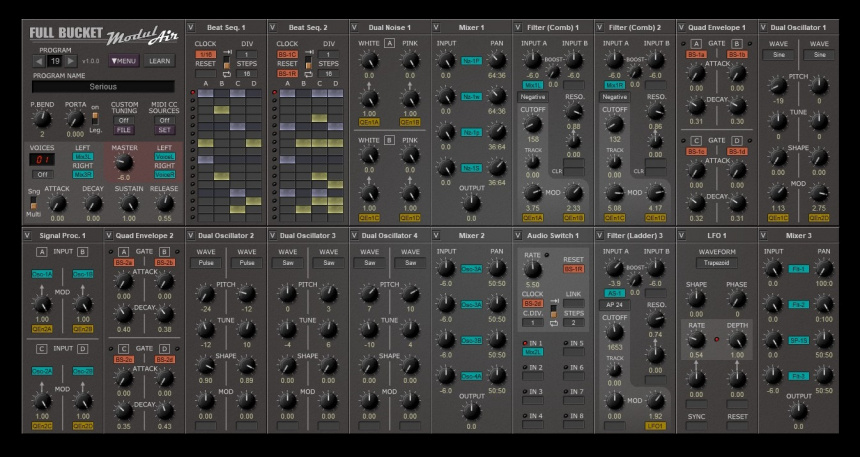This screenshot has width=860, height=457.
Task: Adjust the P.BEND knob
Action: [42, 118]
